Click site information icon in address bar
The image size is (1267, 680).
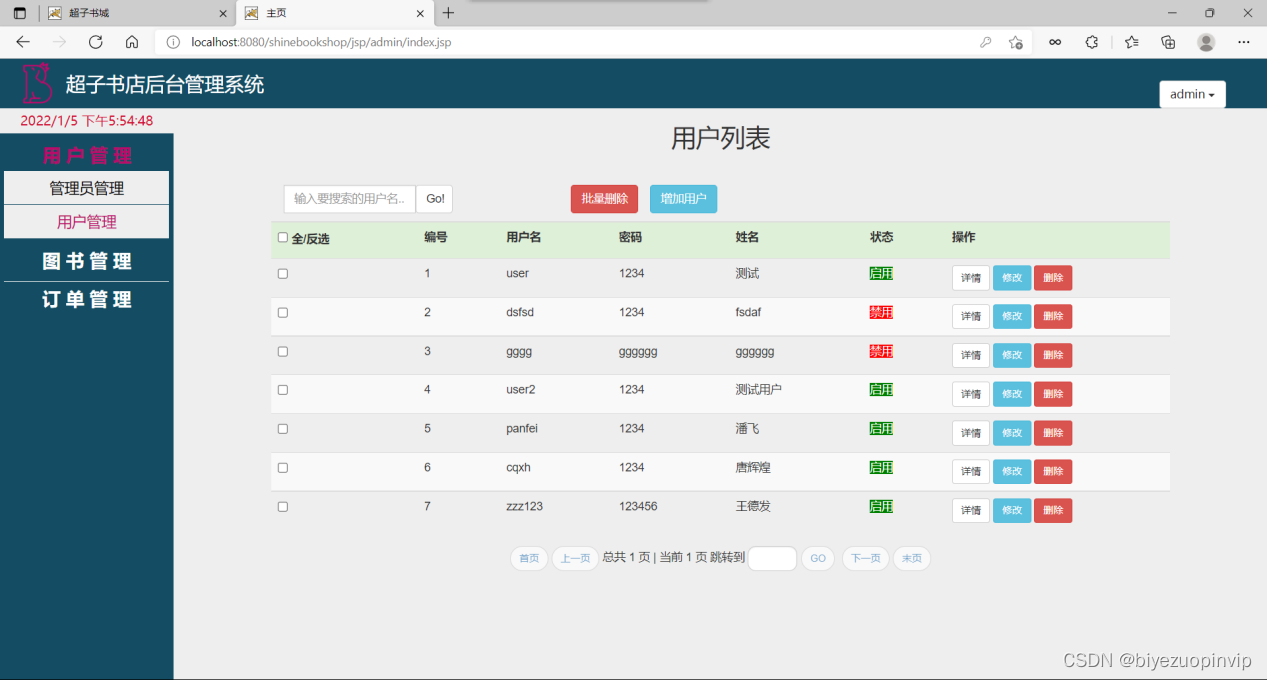coord(173,42)
